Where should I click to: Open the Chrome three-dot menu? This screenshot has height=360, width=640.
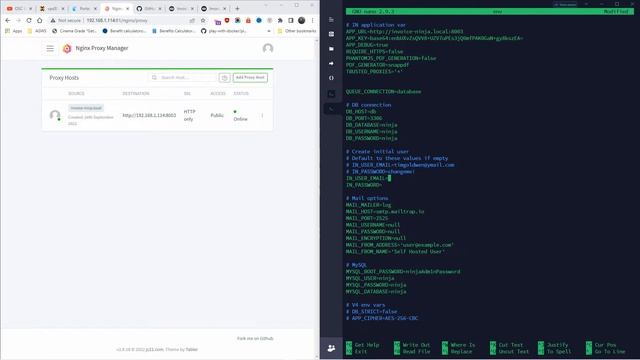[x=313, y=20]
